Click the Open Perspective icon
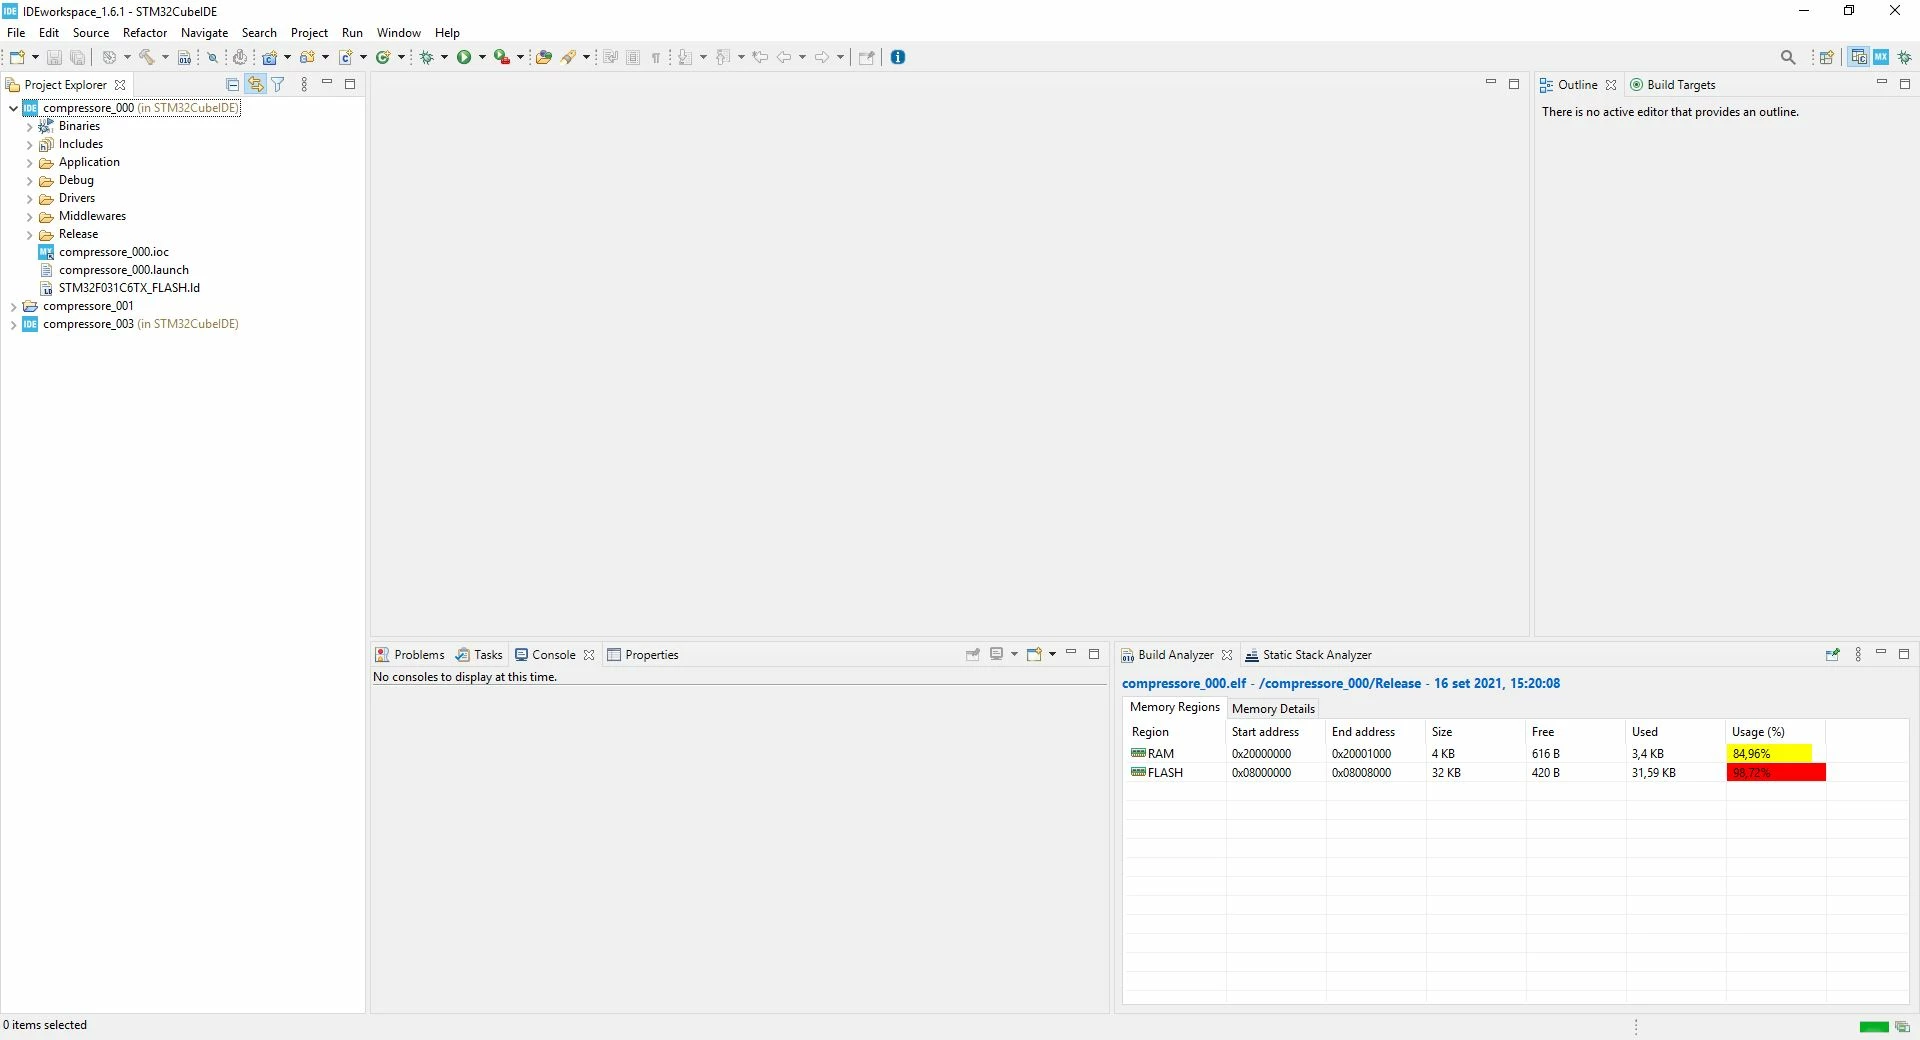The width and height of the screenshot is (1920, 1040). click(1827, 57)
